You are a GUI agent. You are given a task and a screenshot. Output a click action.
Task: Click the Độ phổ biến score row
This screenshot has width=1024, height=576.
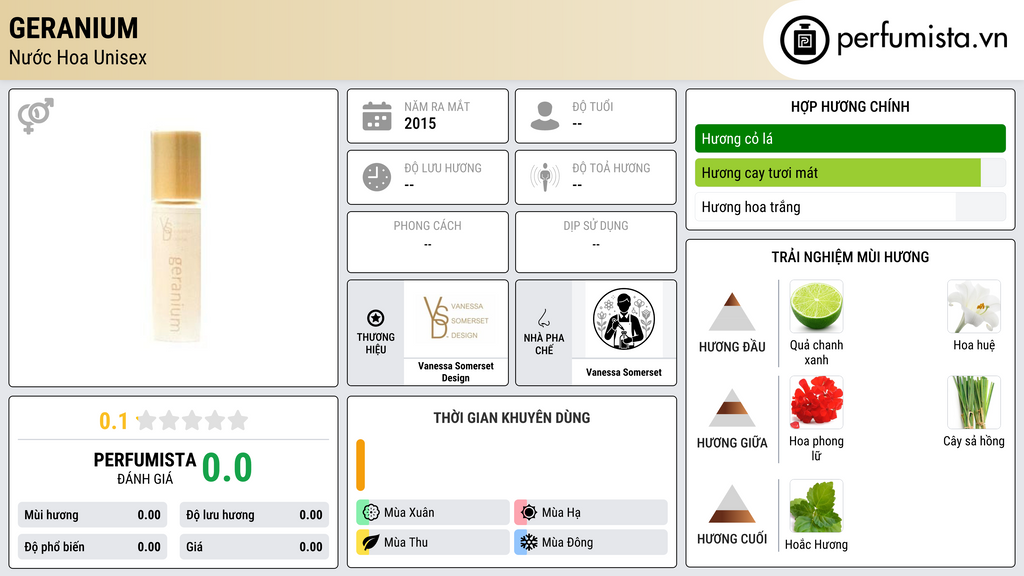coord(92,547)
